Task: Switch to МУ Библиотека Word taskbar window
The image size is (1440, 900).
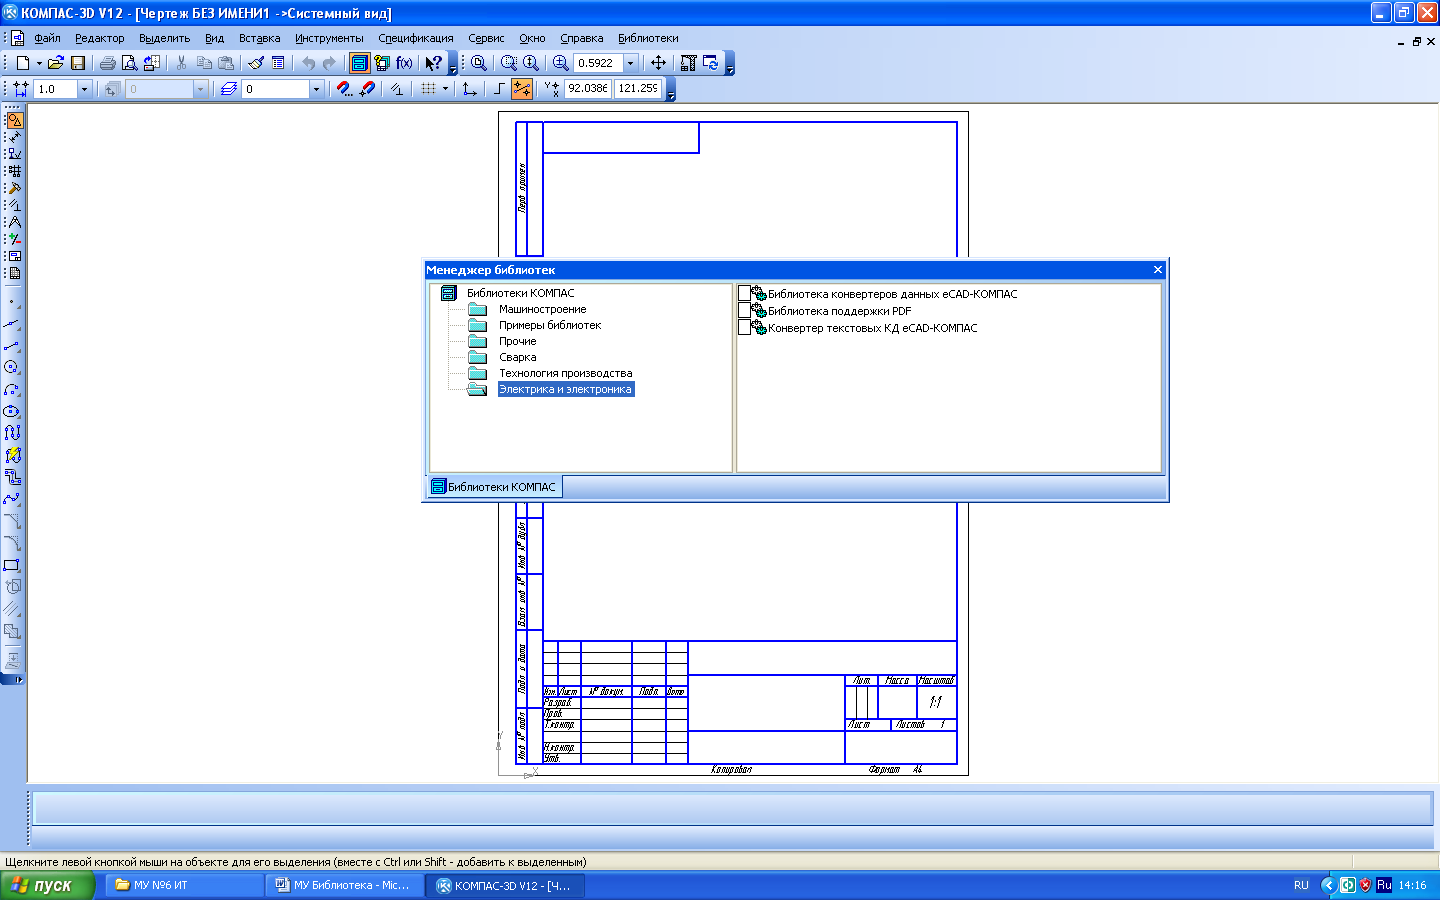Action: tap(345, 885)
